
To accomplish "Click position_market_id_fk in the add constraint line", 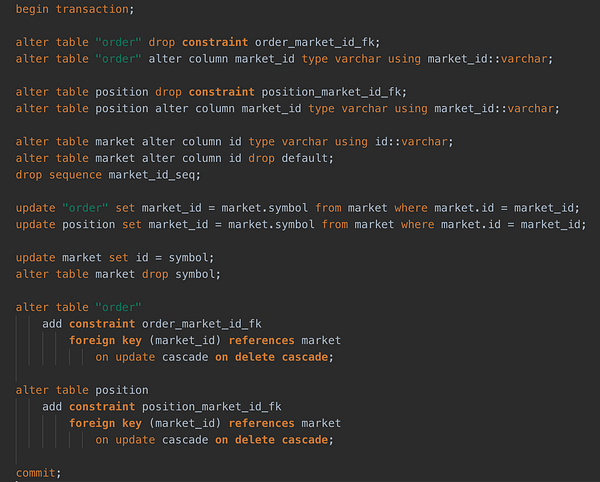I will [x=212, y=407].
